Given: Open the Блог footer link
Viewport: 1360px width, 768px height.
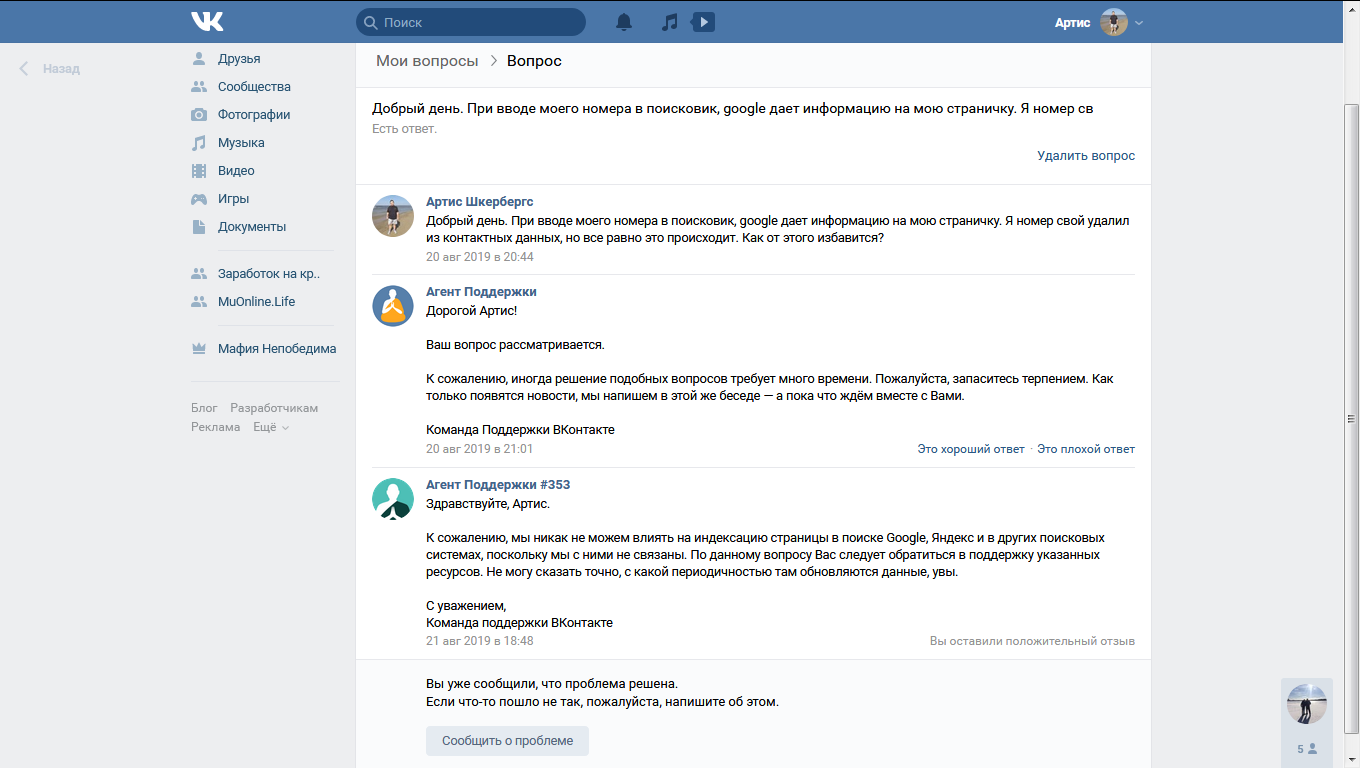Looking at the screenshot, I should pyautogui.click(x=204, y=408).
